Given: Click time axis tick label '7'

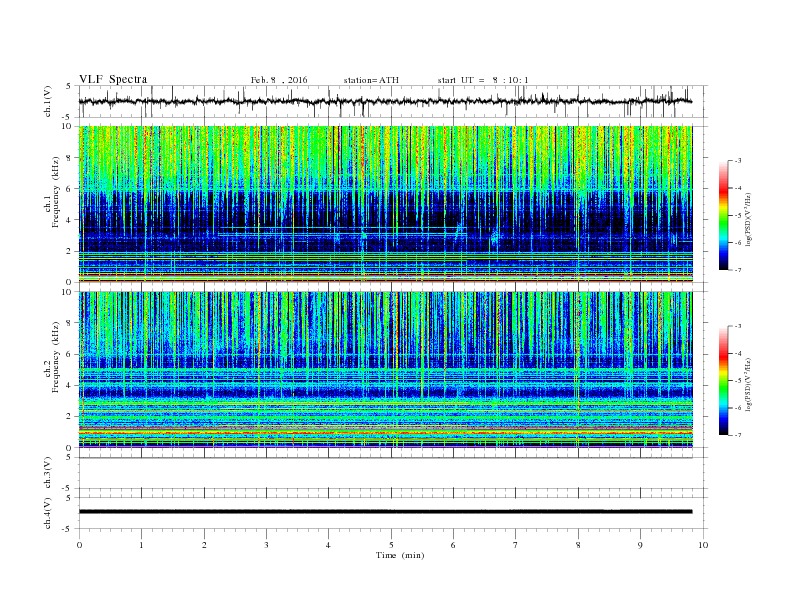Looking at the screenshot, I should pos(516,545).
